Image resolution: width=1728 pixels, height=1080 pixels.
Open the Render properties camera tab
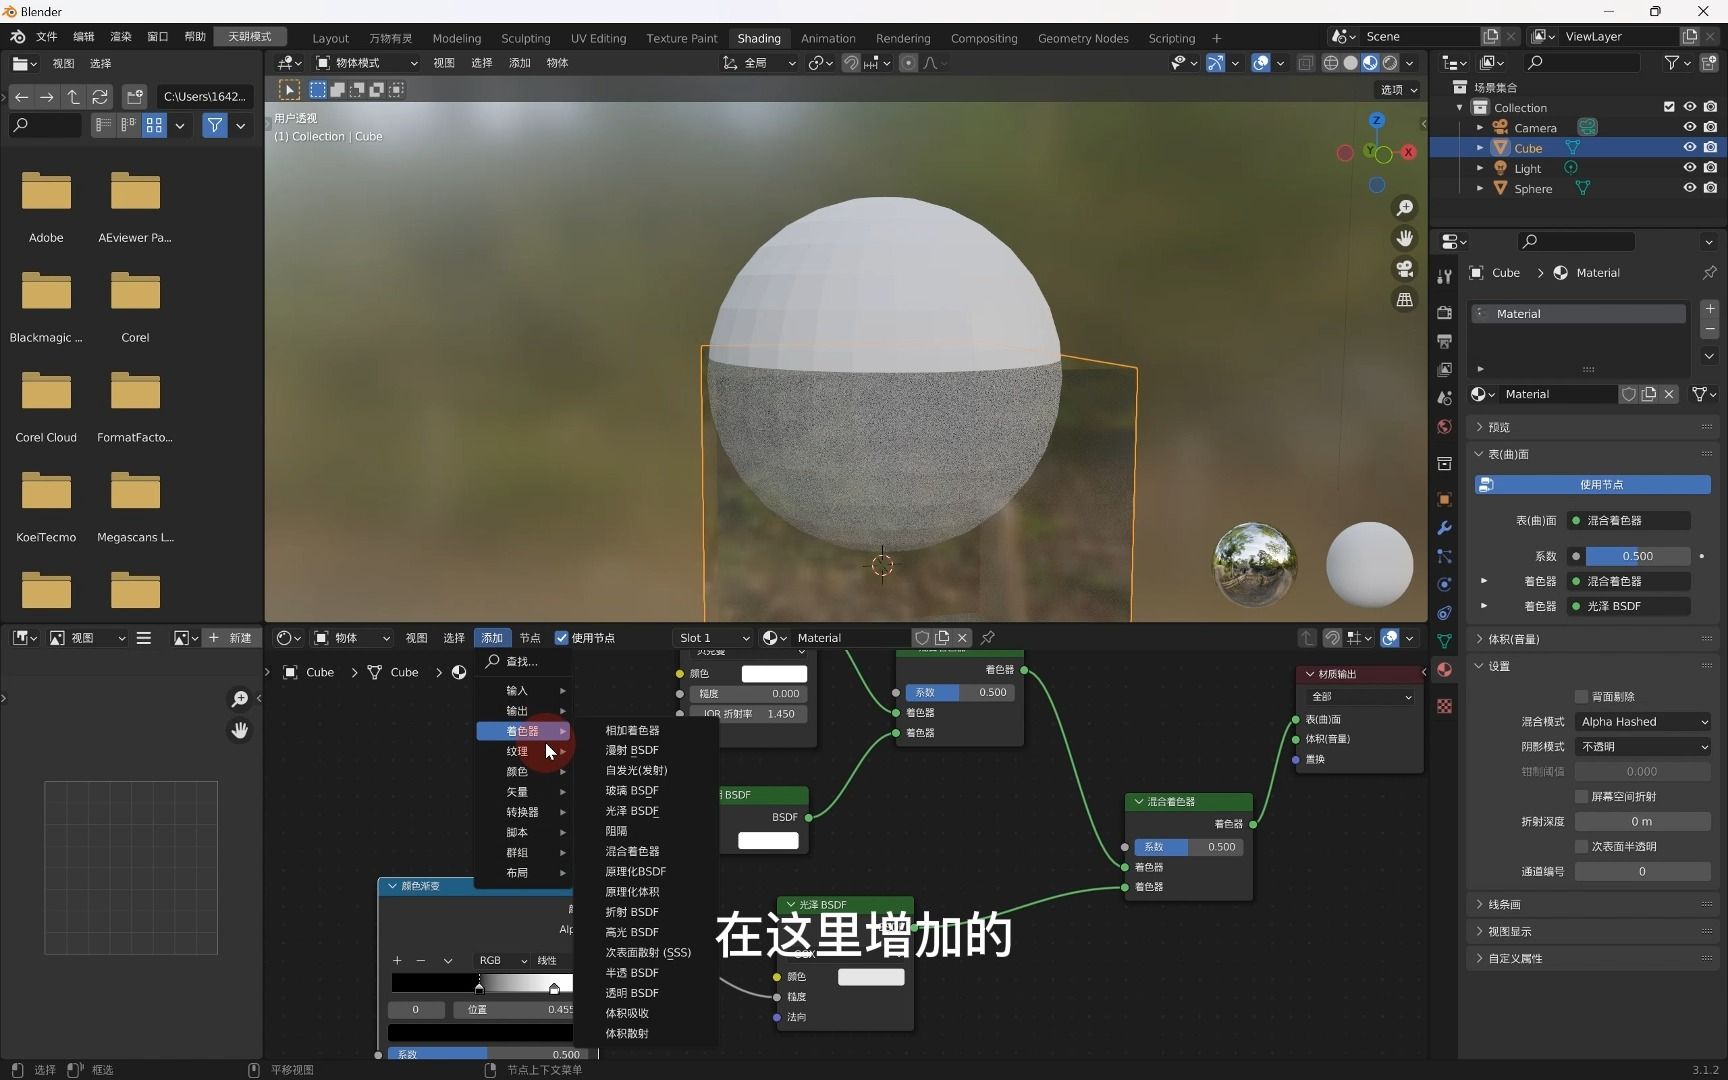click(x=1444, y=311)
